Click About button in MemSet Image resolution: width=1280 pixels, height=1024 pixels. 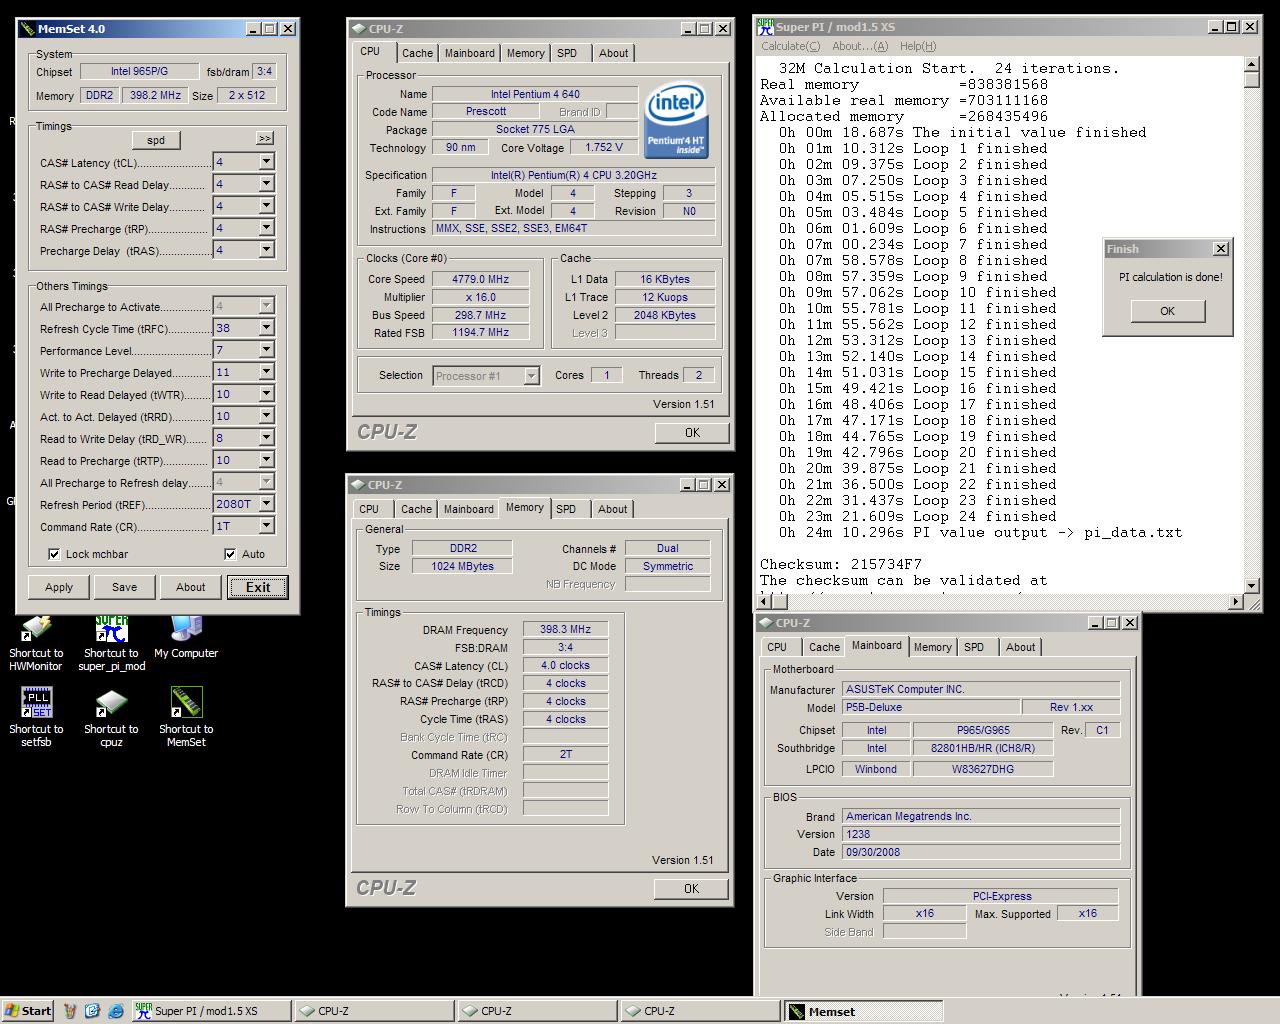pos(191,587)
